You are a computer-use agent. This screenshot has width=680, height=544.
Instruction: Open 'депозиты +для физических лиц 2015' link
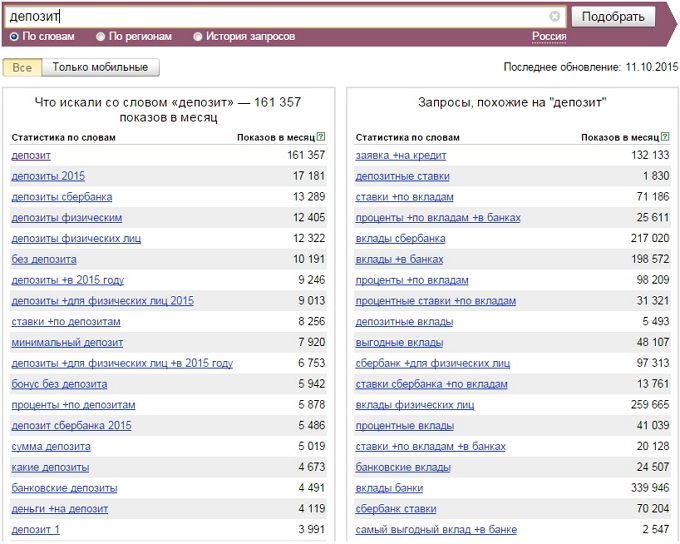(103, 301)
